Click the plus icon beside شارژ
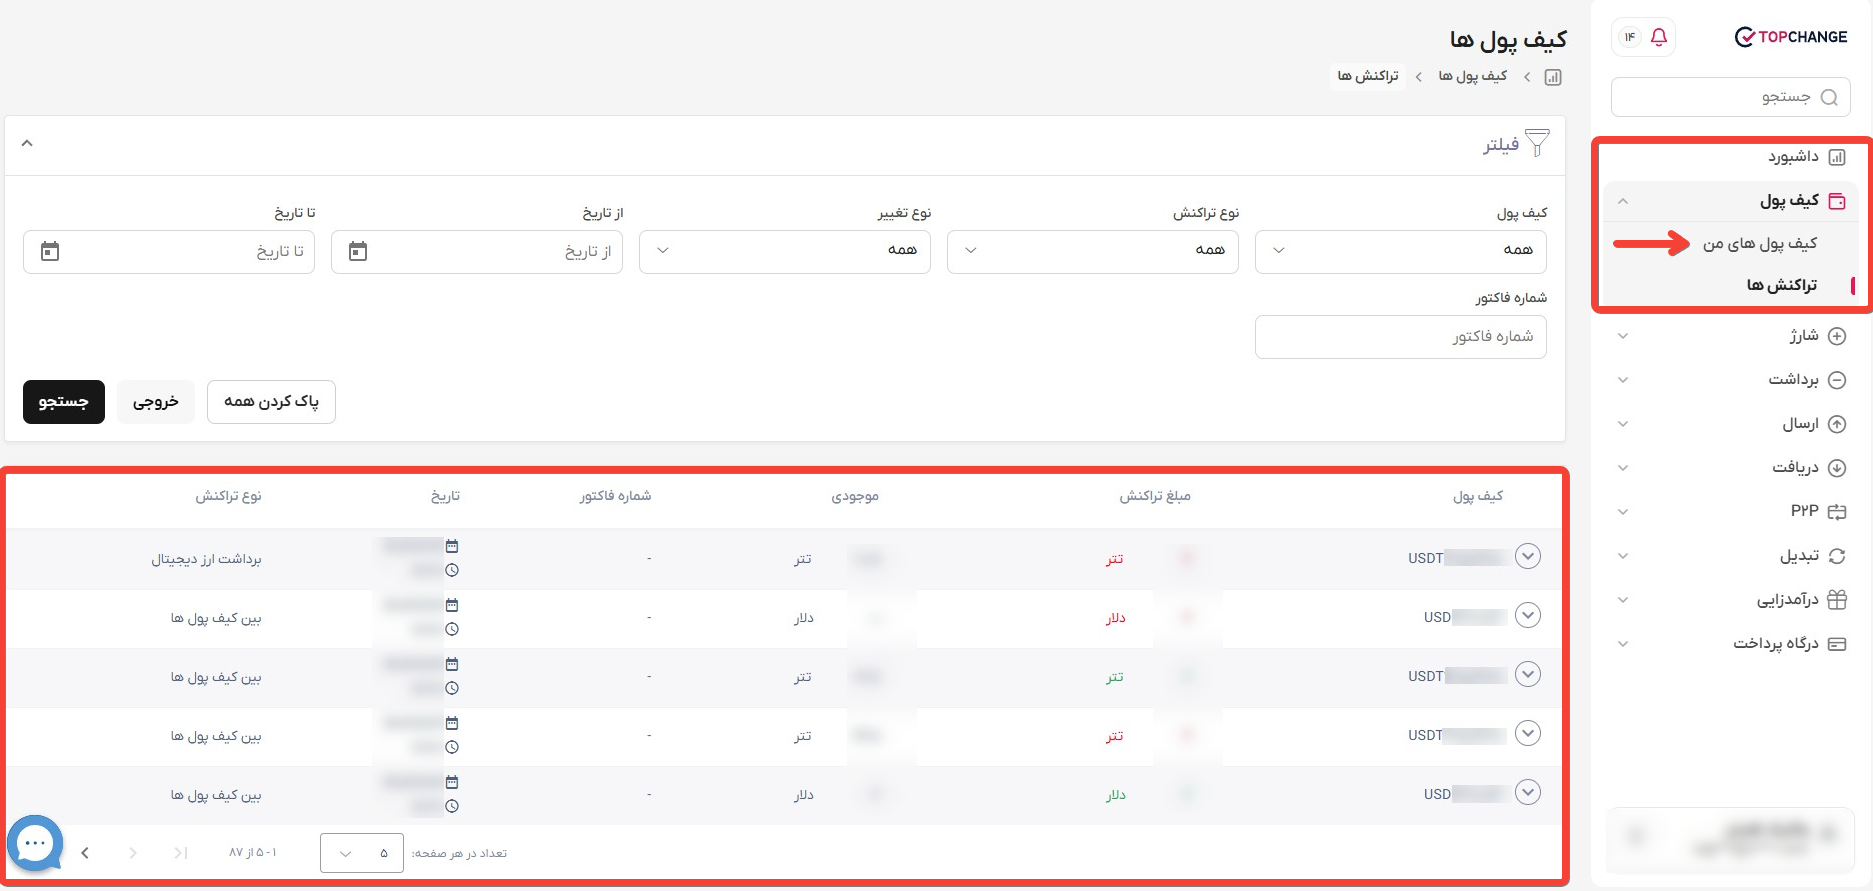Viewport: 1873px width, 891px height. coord(1837,336)
